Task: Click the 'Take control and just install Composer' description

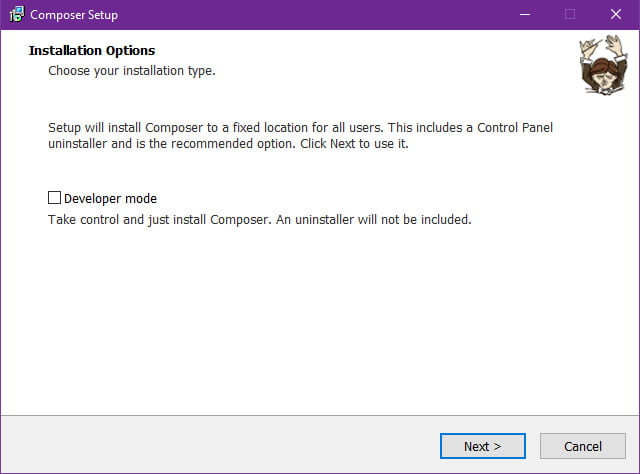Action: click(260, 220)
